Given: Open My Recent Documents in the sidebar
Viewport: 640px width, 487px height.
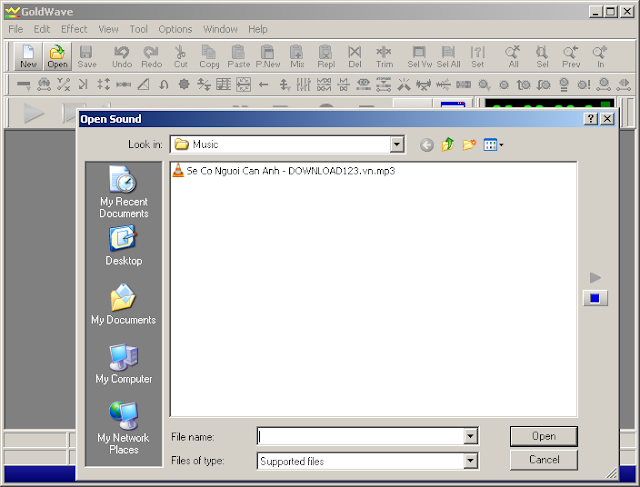Looking at the screenshot, I should 123,192.
